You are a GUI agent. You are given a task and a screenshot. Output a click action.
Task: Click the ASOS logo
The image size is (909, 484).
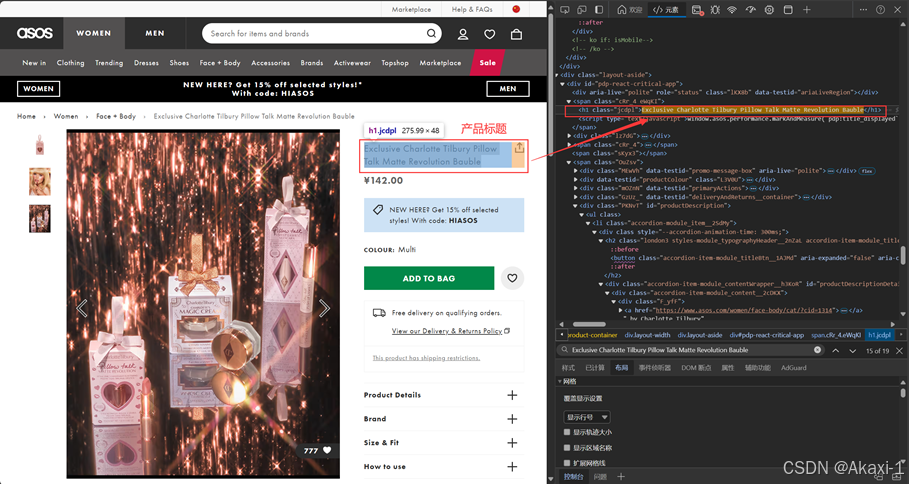tap(35, 33)
